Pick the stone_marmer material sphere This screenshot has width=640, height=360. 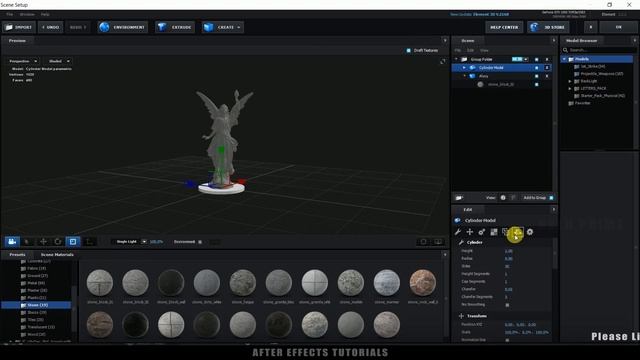point(387,282)
